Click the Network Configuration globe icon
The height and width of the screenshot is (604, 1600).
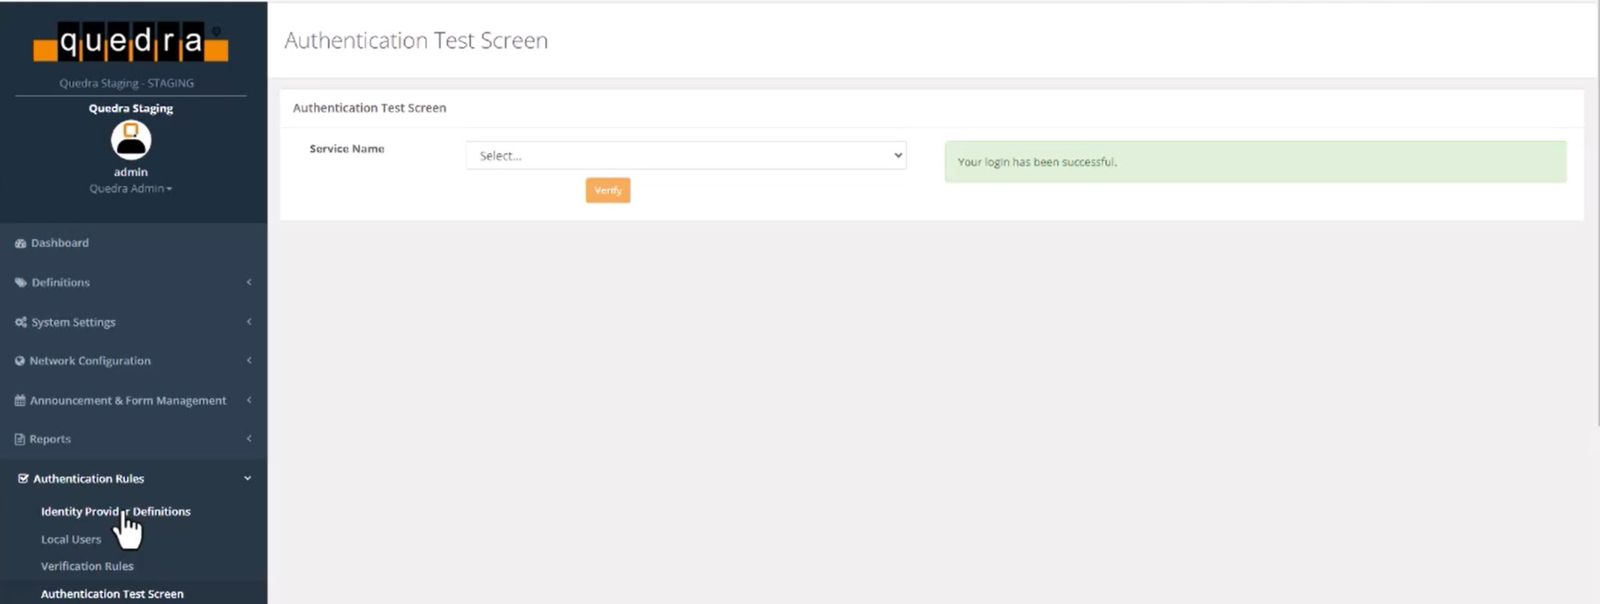point(20,361)
